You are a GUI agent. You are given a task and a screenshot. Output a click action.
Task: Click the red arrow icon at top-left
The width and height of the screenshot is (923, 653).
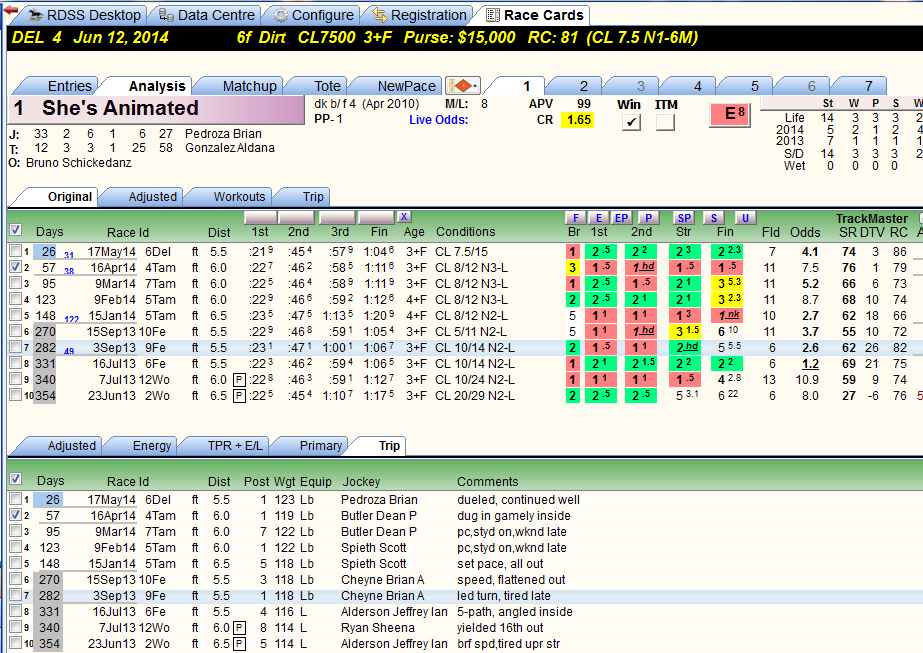pos(11,10)
